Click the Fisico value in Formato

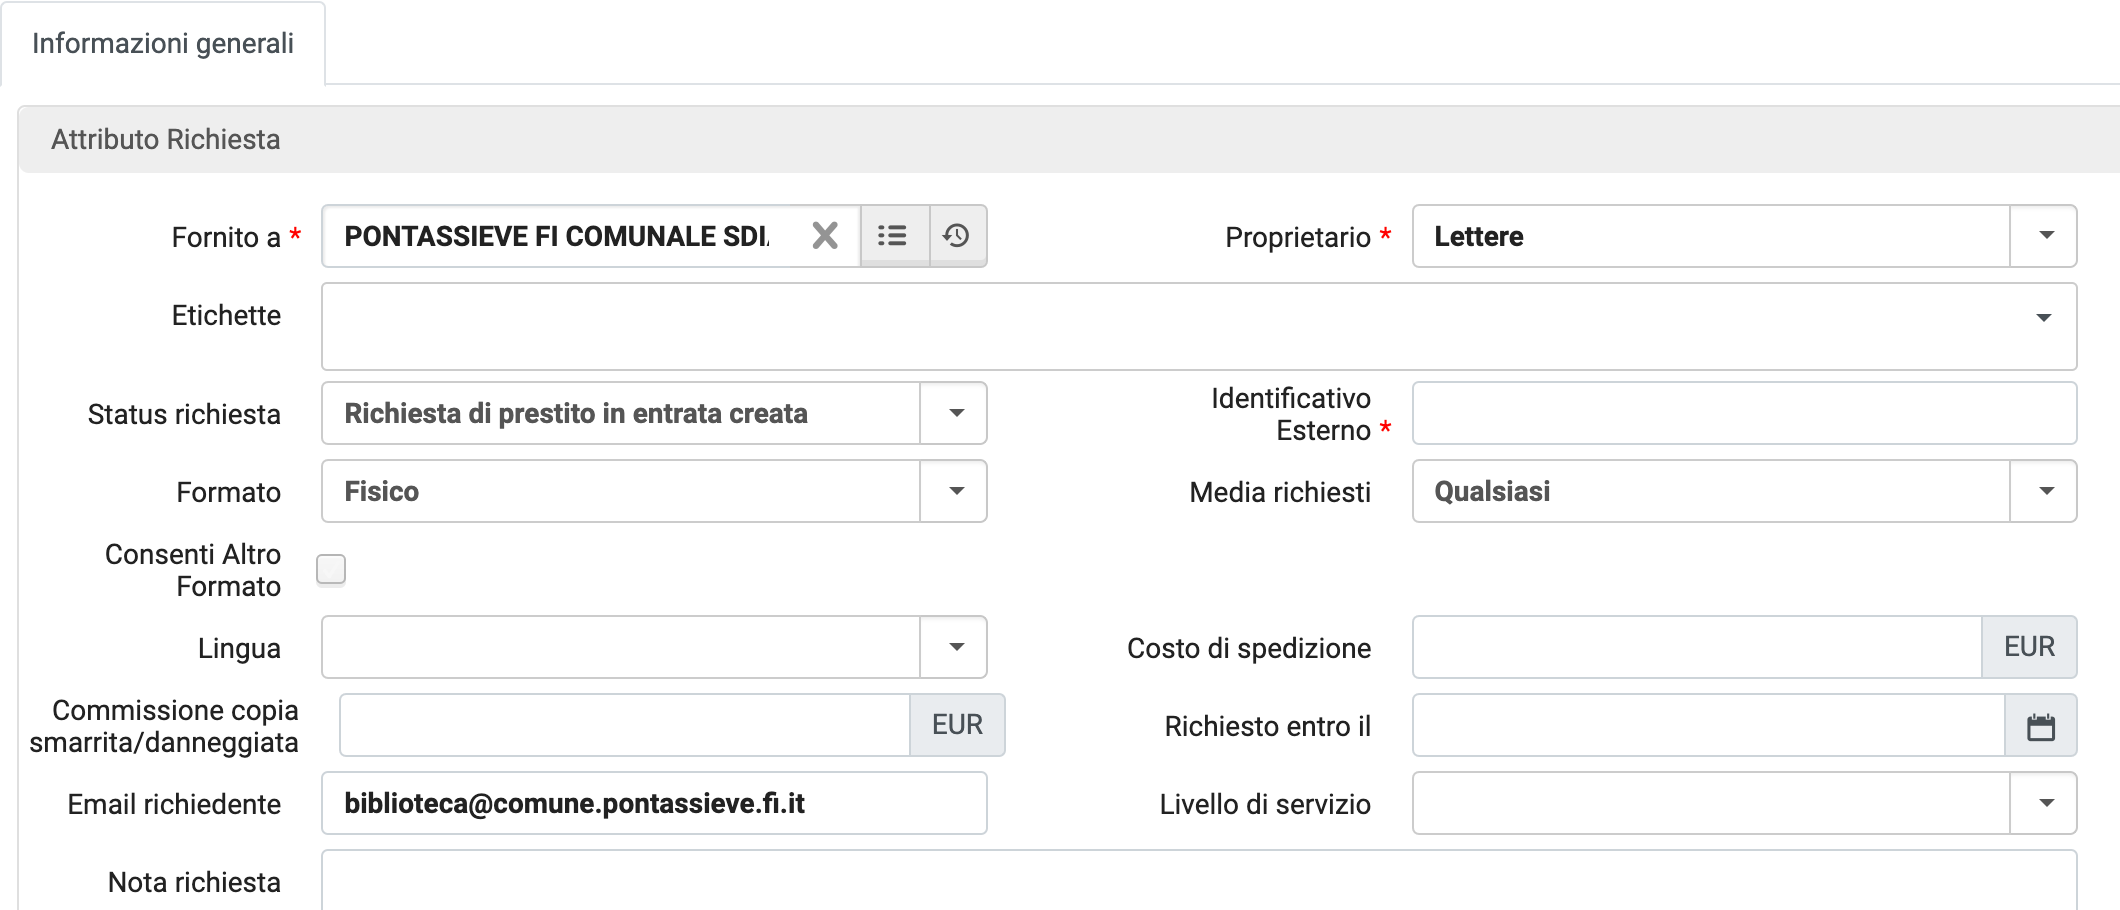click(x=382, y=492)
